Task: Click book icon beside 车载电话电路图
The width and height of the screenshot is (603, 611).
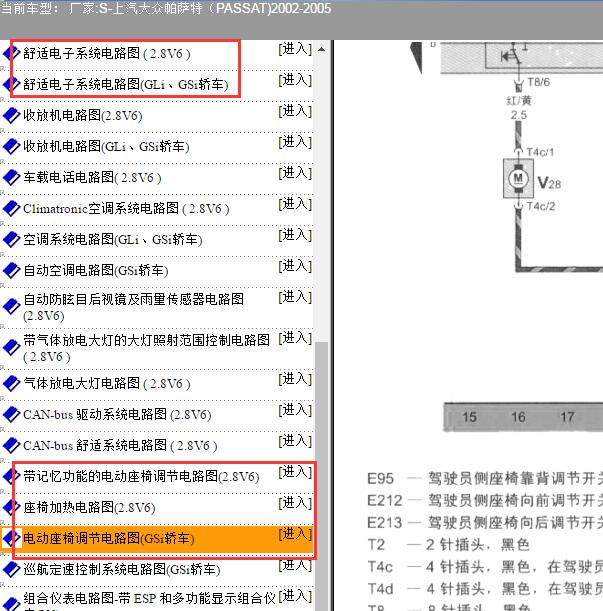Action: coord(11,177)
